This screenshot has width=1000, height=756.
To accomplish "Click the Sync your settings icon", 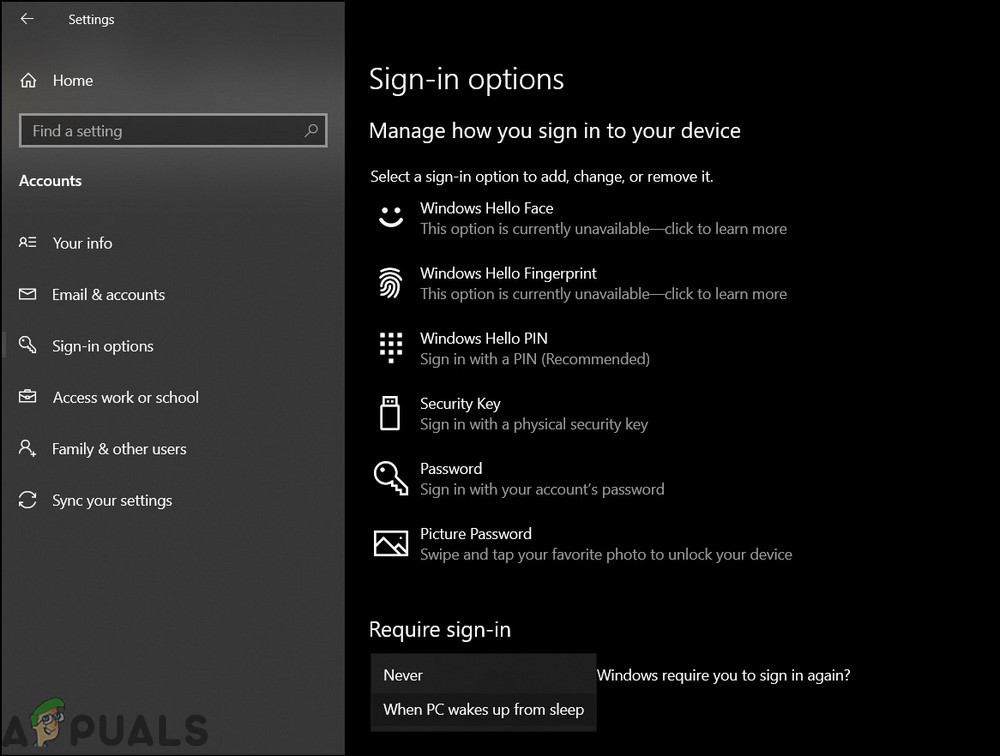I will tap(27, 500).
